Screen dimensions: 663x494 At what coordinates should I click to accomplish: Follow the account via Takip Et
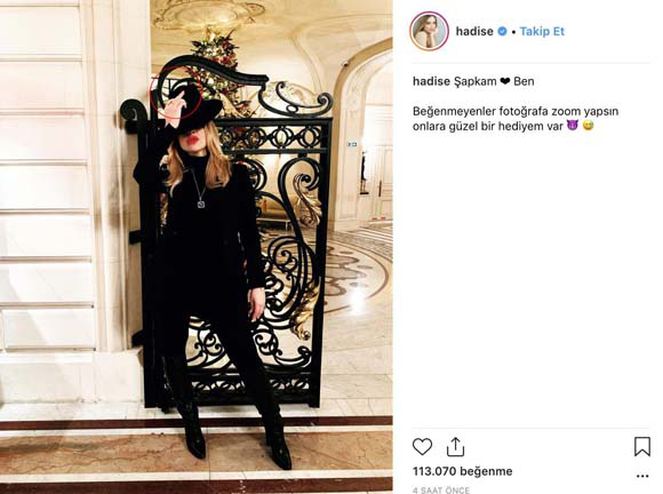[x=542, y=31]
